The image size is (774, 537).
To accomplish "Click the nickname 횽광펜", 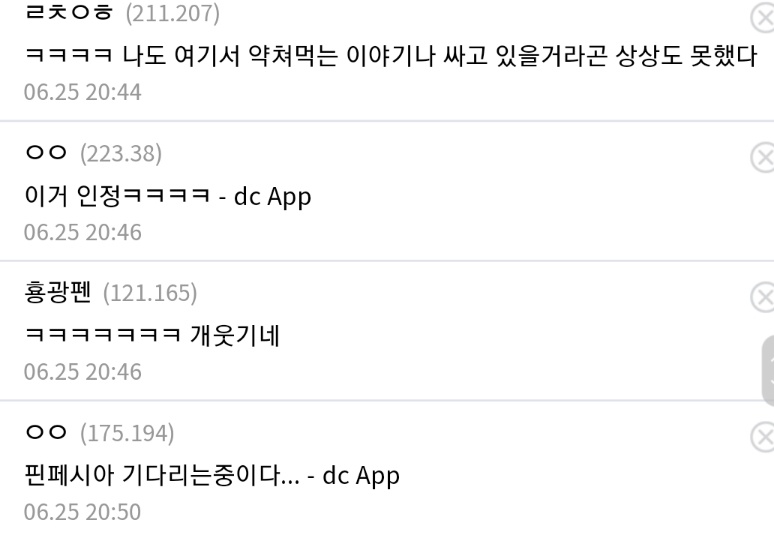I will pos(58,292).
